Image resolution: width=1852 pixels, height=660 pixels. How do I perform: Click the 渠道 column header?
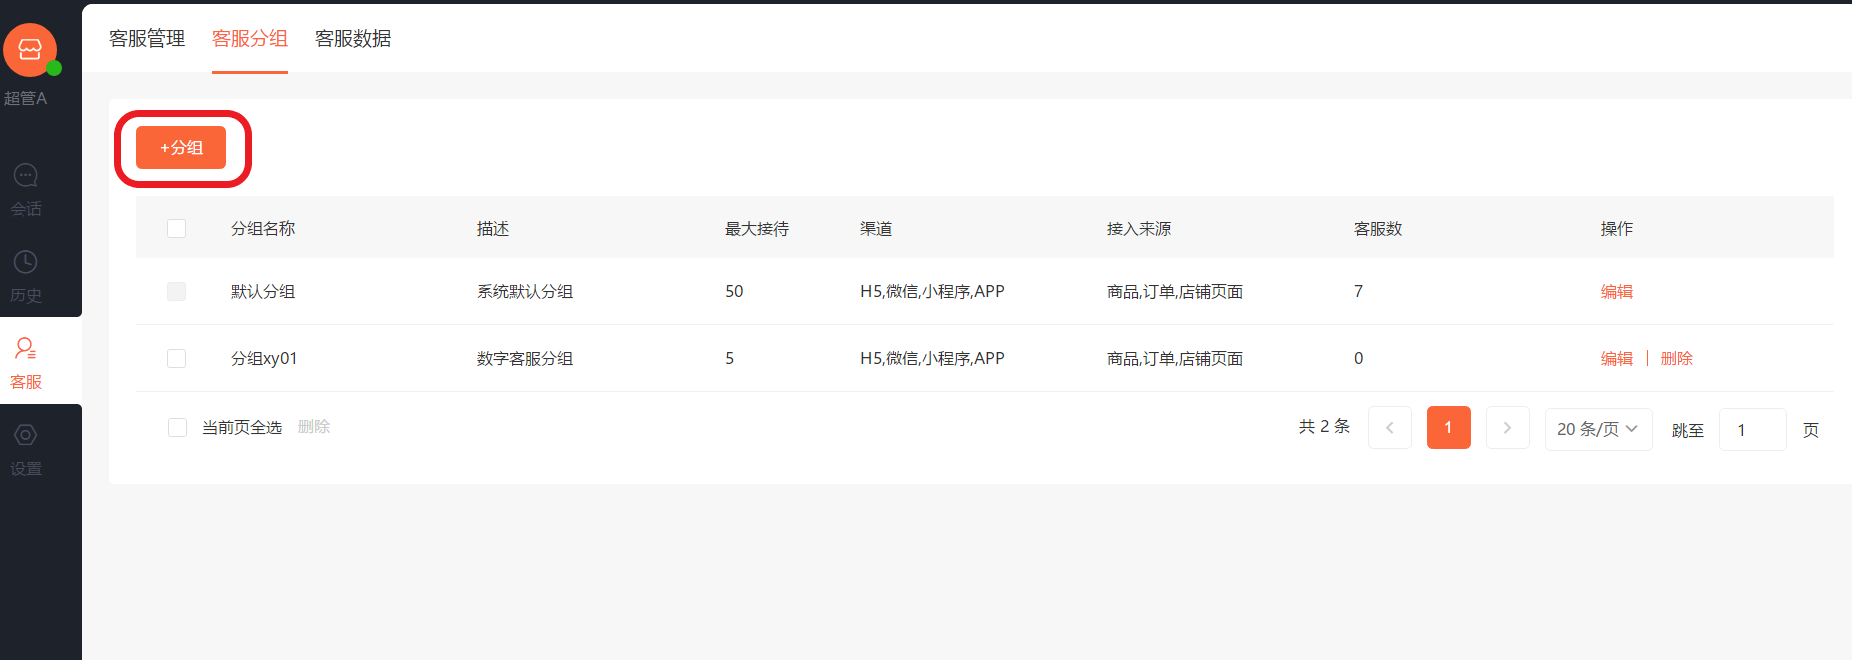coord(876,229)
